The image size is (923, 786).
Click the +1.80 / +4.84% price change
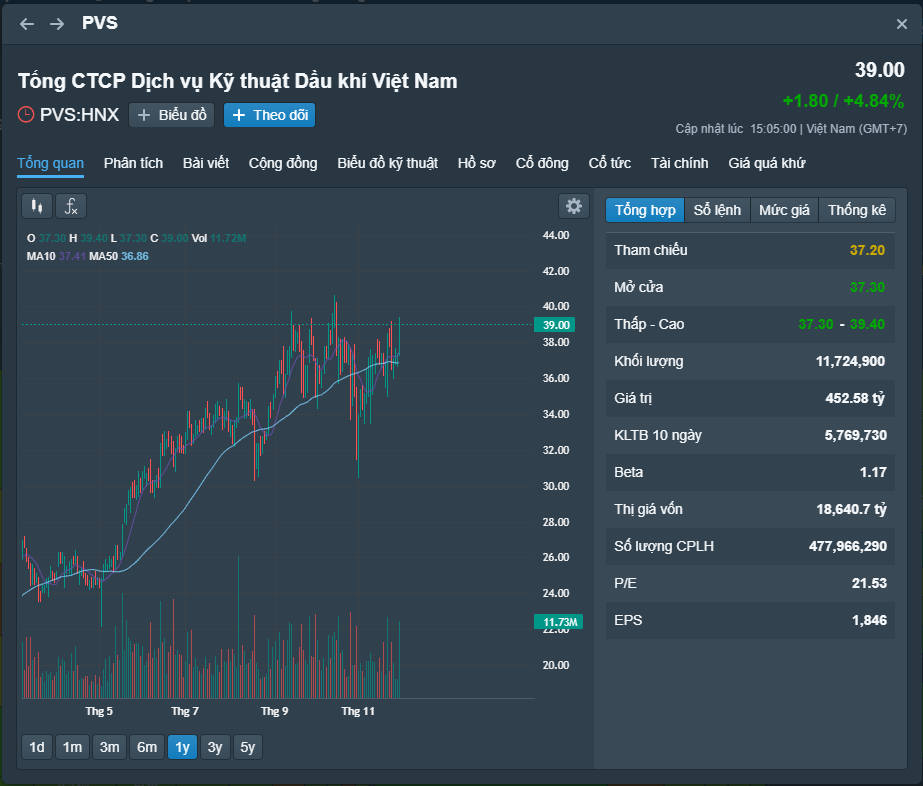(x=843, y=101)
